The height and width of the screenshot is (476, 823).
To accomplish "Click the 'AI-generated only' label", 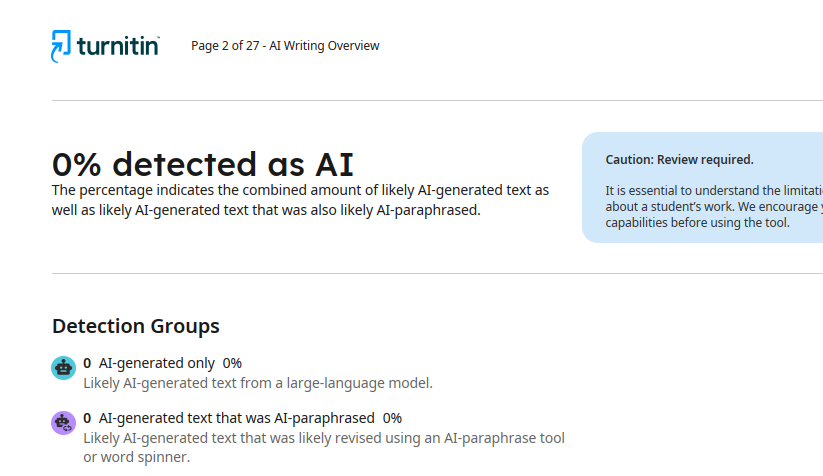I will 157,363.
